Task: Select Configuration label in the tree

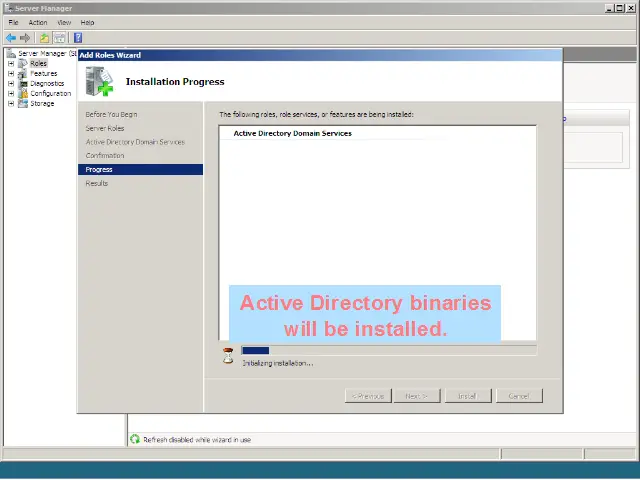Action: [51, 93]
